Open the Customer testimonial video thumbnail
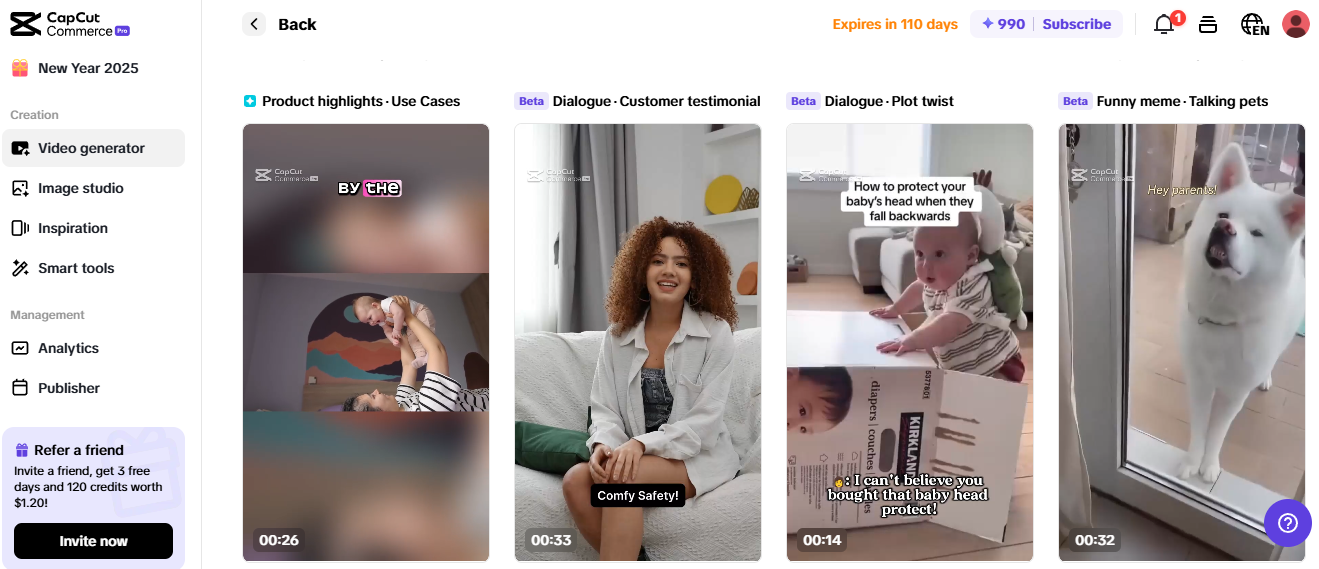The width and height of the screenshot is (1319, 569). (638, 342)
